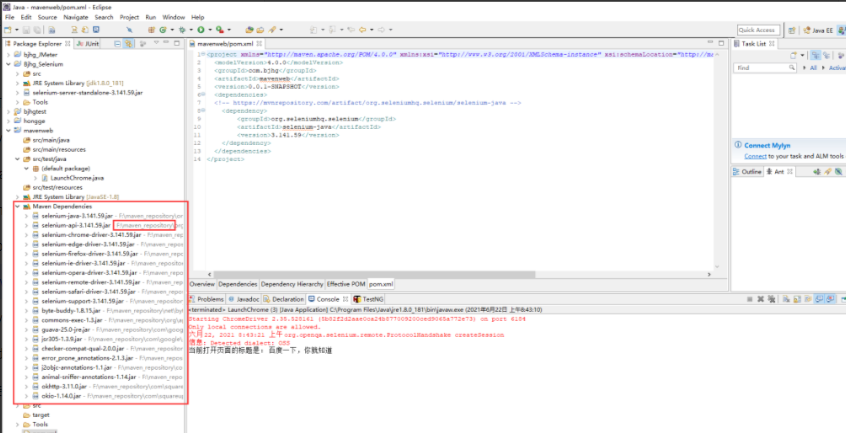Screen dimensions: 846x433
Task: Switch to Outline view tab
Action: tap(747, 171)
